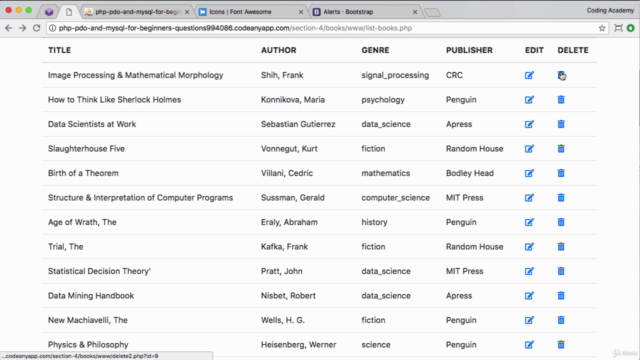This screenshot has width=640, height=360.
Task: Click the DELETE column header
Action: tap(573, 50)
